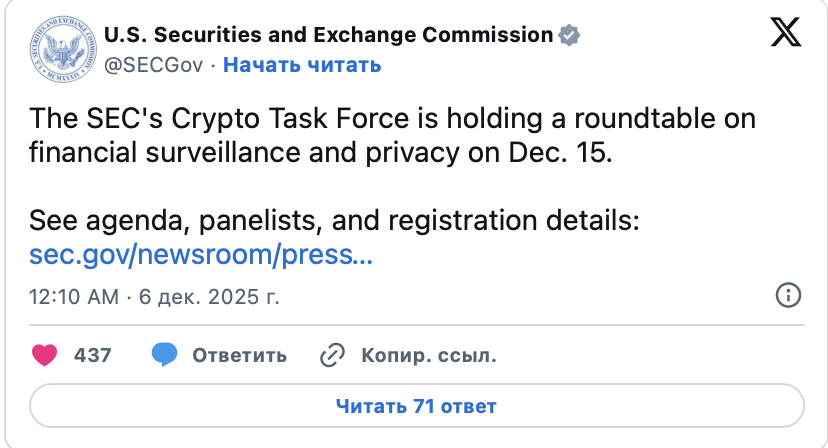Viewport: 828px width, 448px height.
Task: Open the U.S. Securities and Exchange Commission name
Action: (x=328, y=36)
